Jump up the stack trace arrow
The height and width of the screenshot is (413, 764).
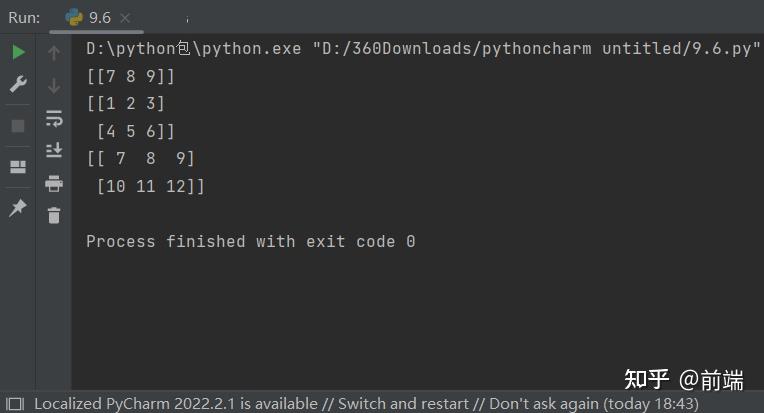pos(54,52)
